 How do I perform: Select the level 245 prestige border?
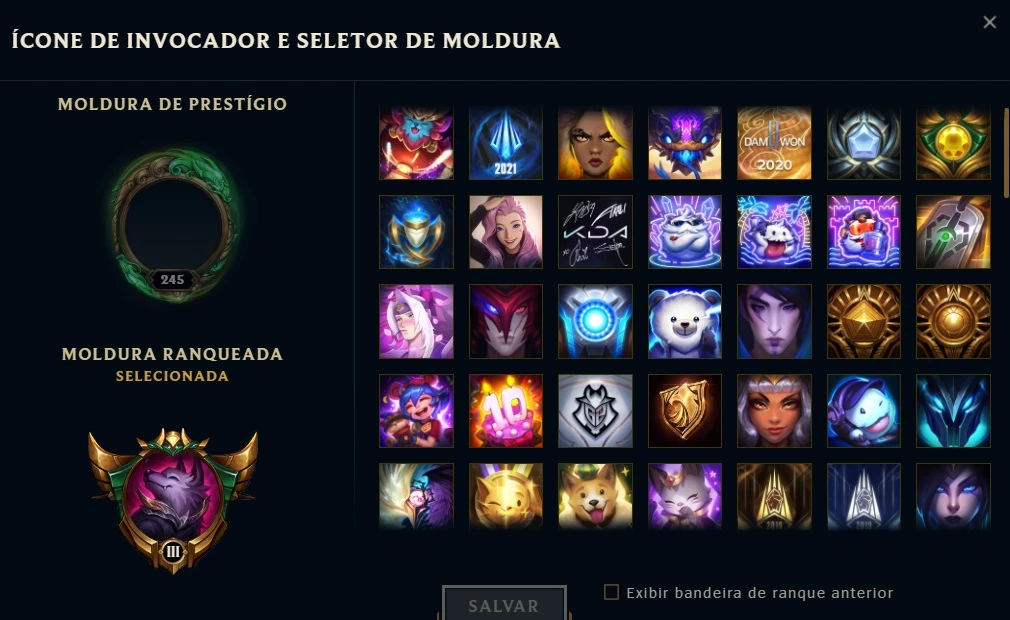click(173, 225)
